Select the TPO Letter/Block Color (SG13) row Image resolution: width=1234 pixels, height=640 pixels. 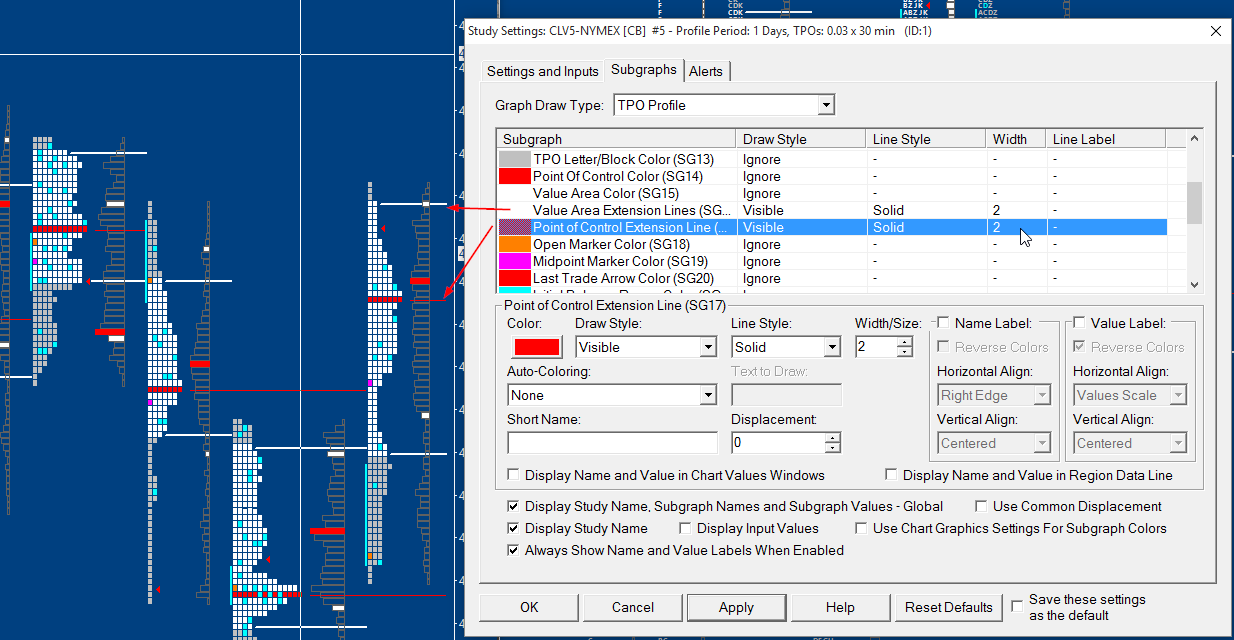[x=831, y=159]
